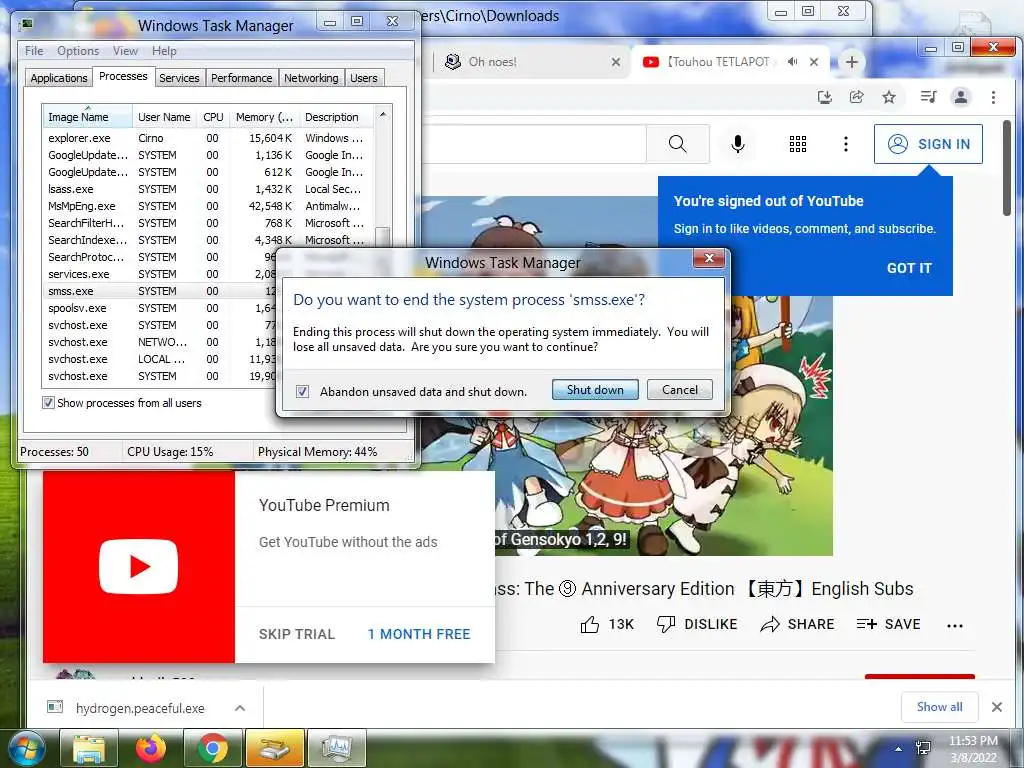Click the YouTube search magnifier button

tap(677, 144)
